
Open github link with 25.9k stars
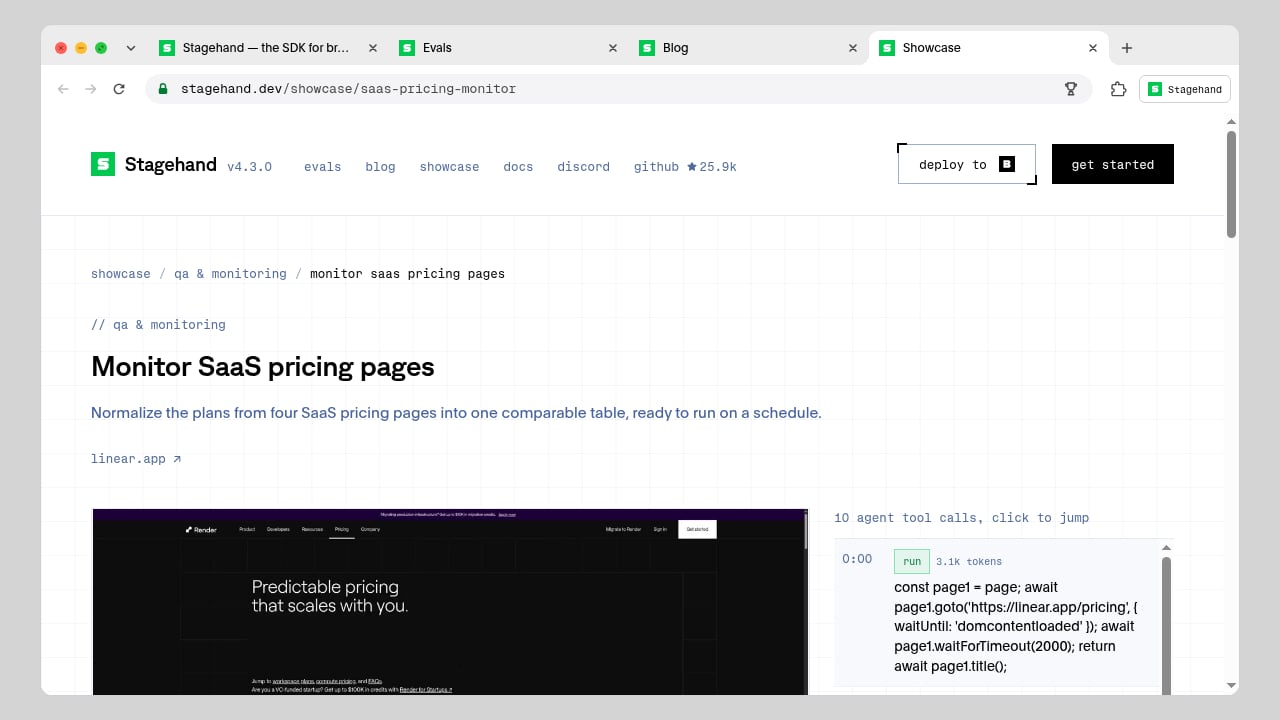click(x=685, y=167)
